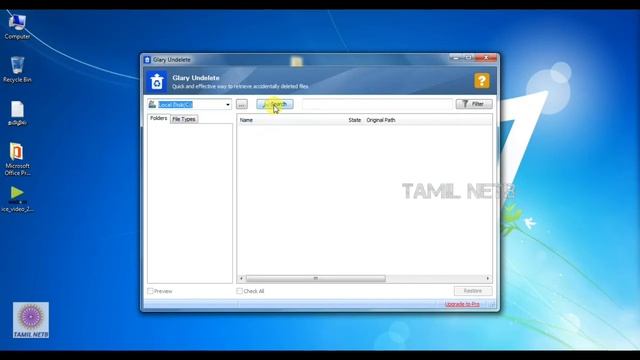
Task: Open the yellow help question mark icon
Action: (x=482, y=80)
